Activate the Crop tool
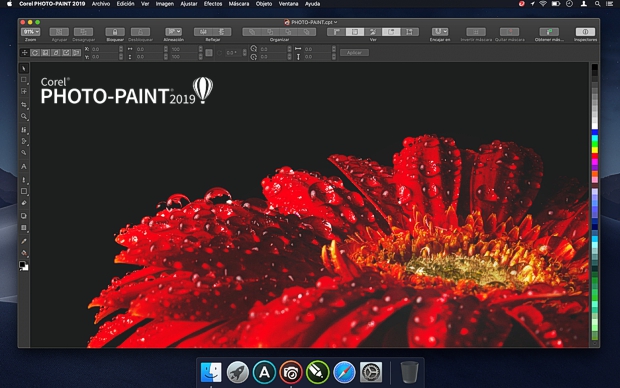The height and width of the screenshot is (388, 620). (24, 104)
